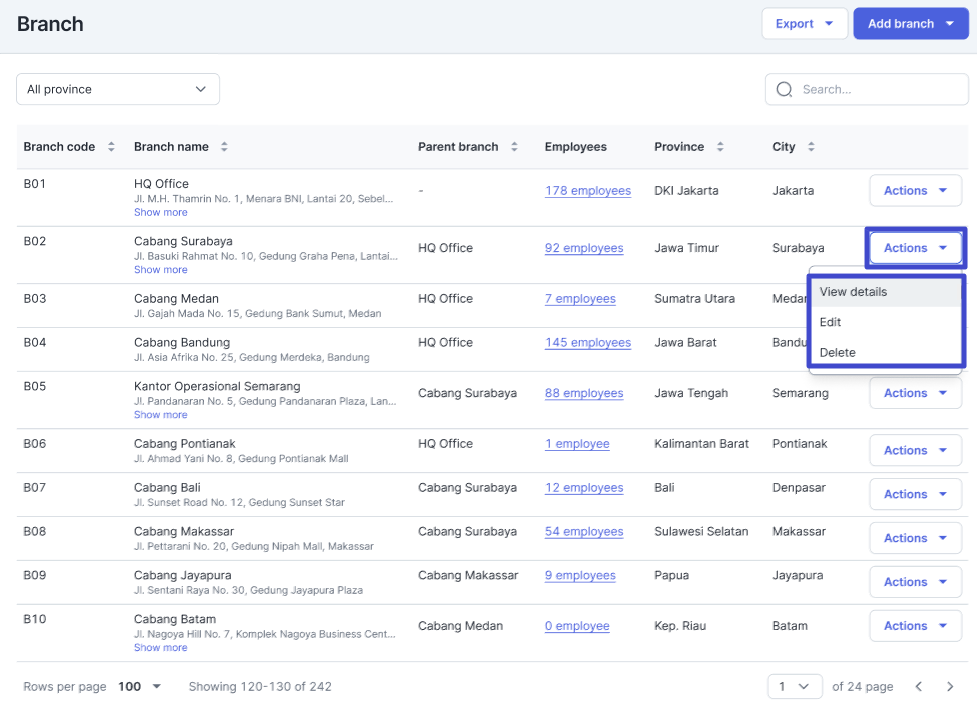The width and height of the screenshot is (977, 708).
Task: Expand the All province filter
Action: pos(118,89)
